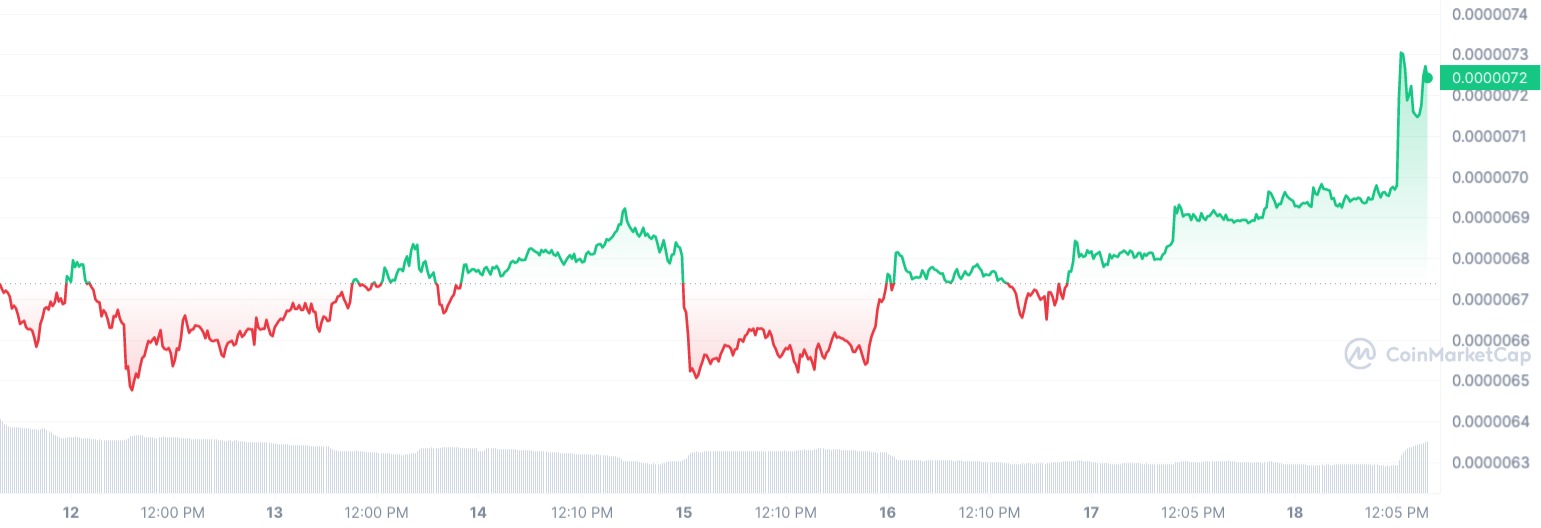This screenshot has width=1541, height=528.
Task: Click date marker 12 on the time axis
Action: point(70,513)
